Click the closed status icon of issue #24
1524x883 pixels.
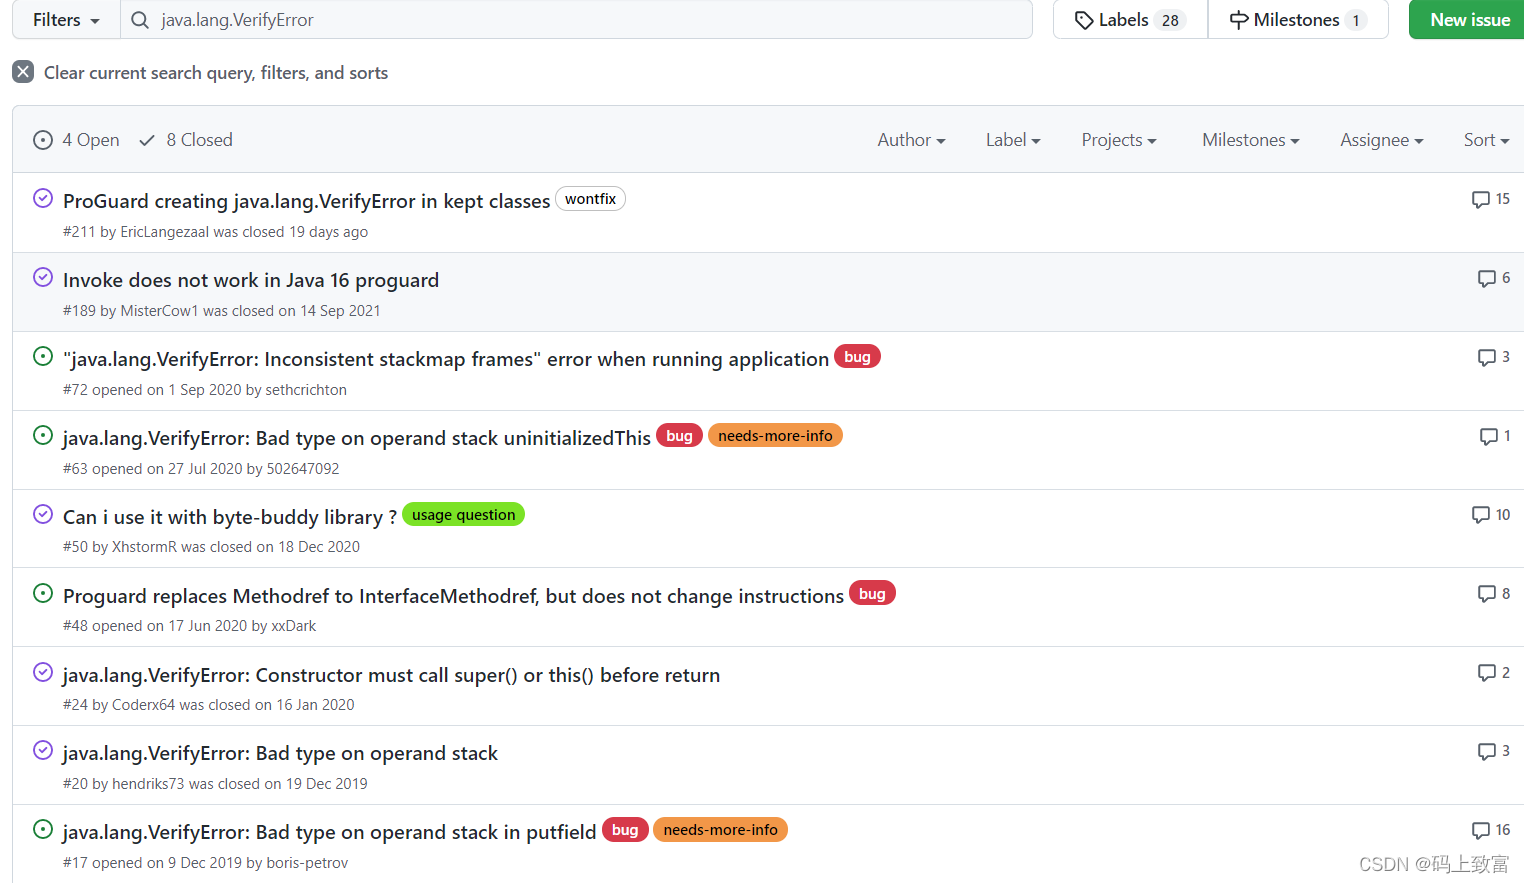(x=43, y=672)
